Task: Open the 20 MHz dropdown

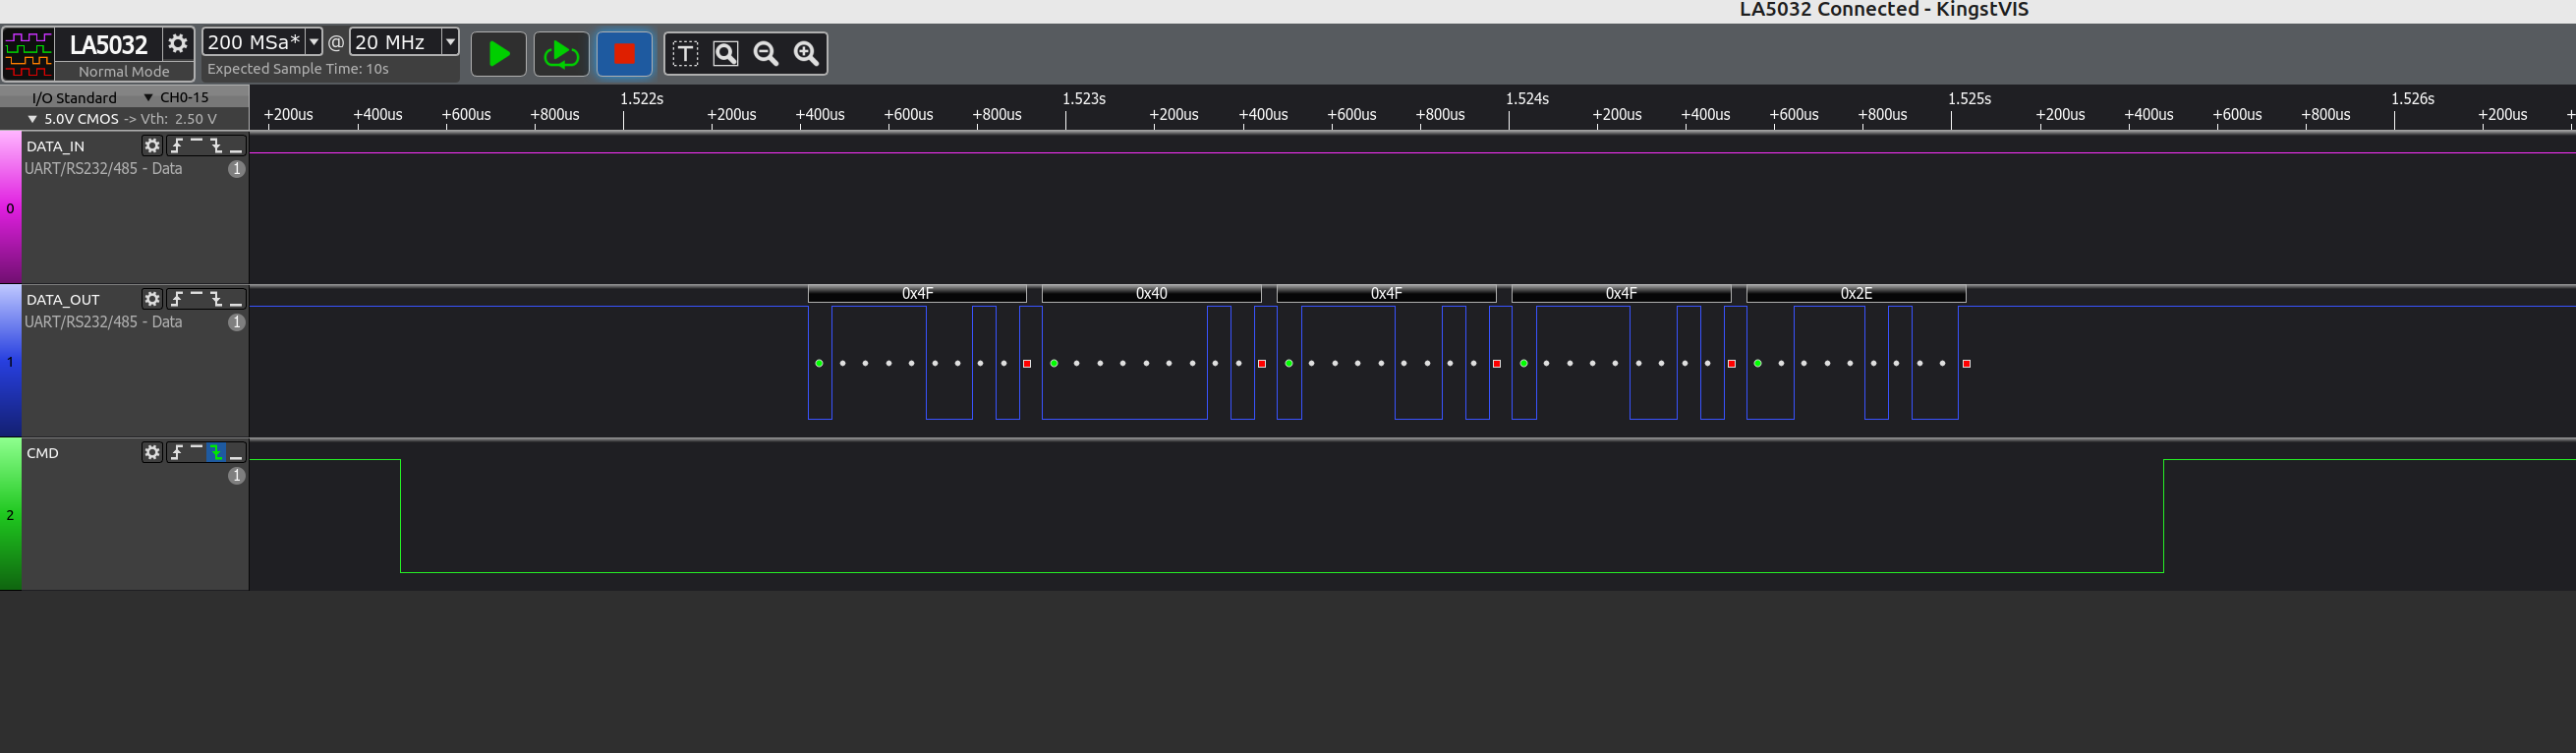Action: (450, 42)
